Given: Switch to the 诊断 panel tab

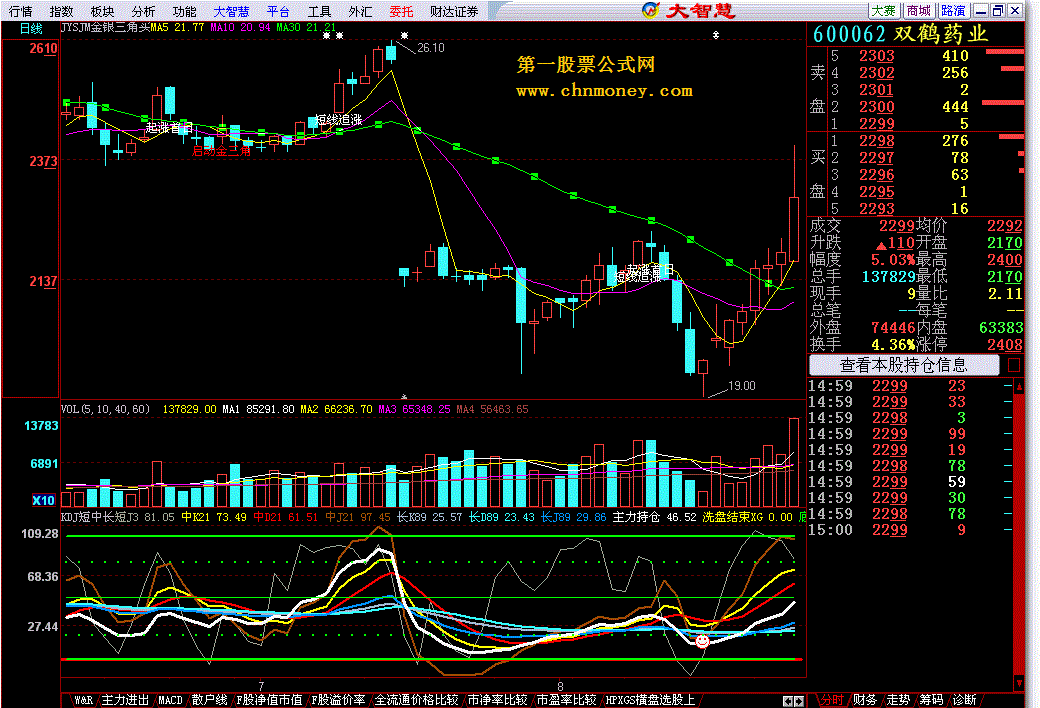Looking at the screenshot, I should 964,700.
